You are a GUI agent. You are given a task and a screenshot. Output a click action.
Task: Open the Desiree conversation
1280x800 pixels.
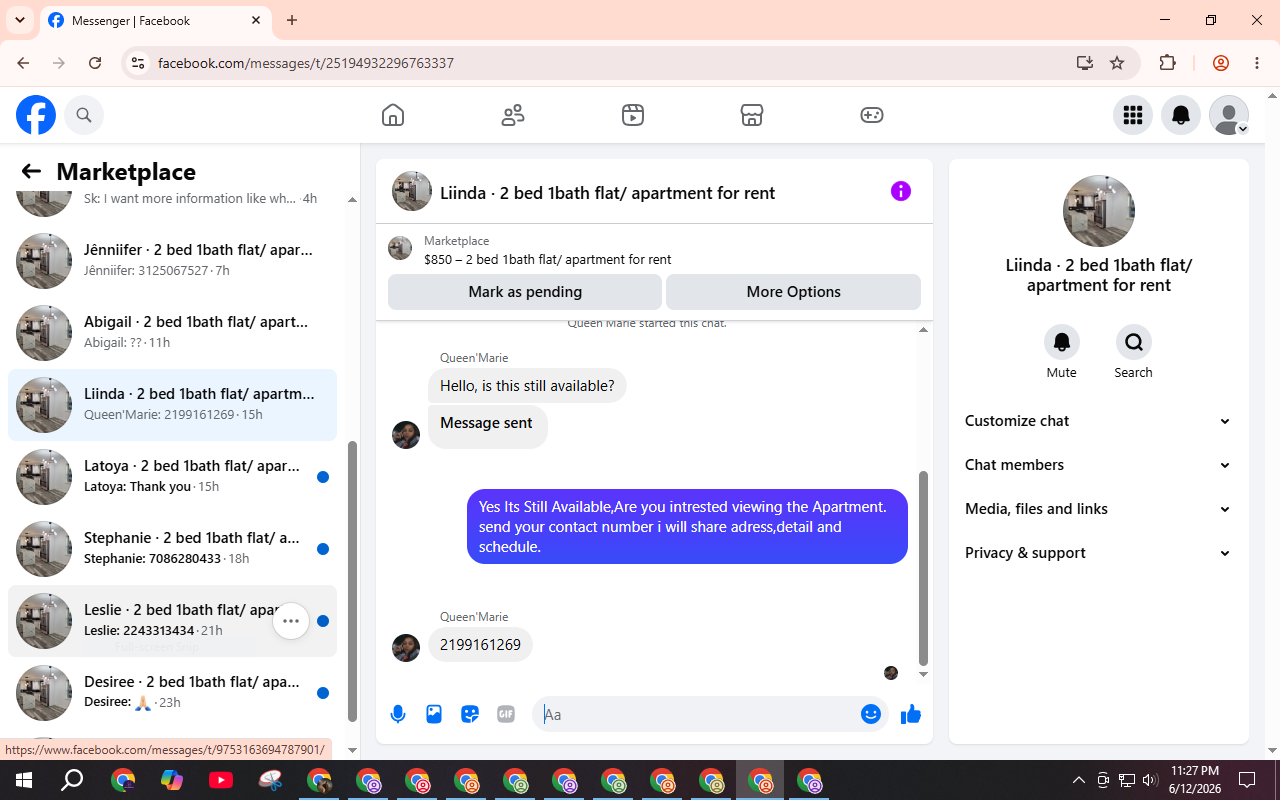click(x=172, y=693)
